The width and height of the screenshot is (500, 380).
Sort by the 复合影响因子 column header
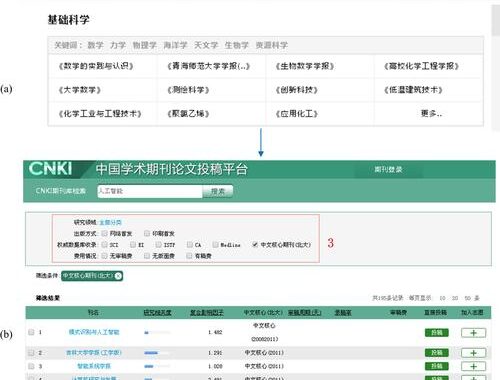[x=207, y=313]
